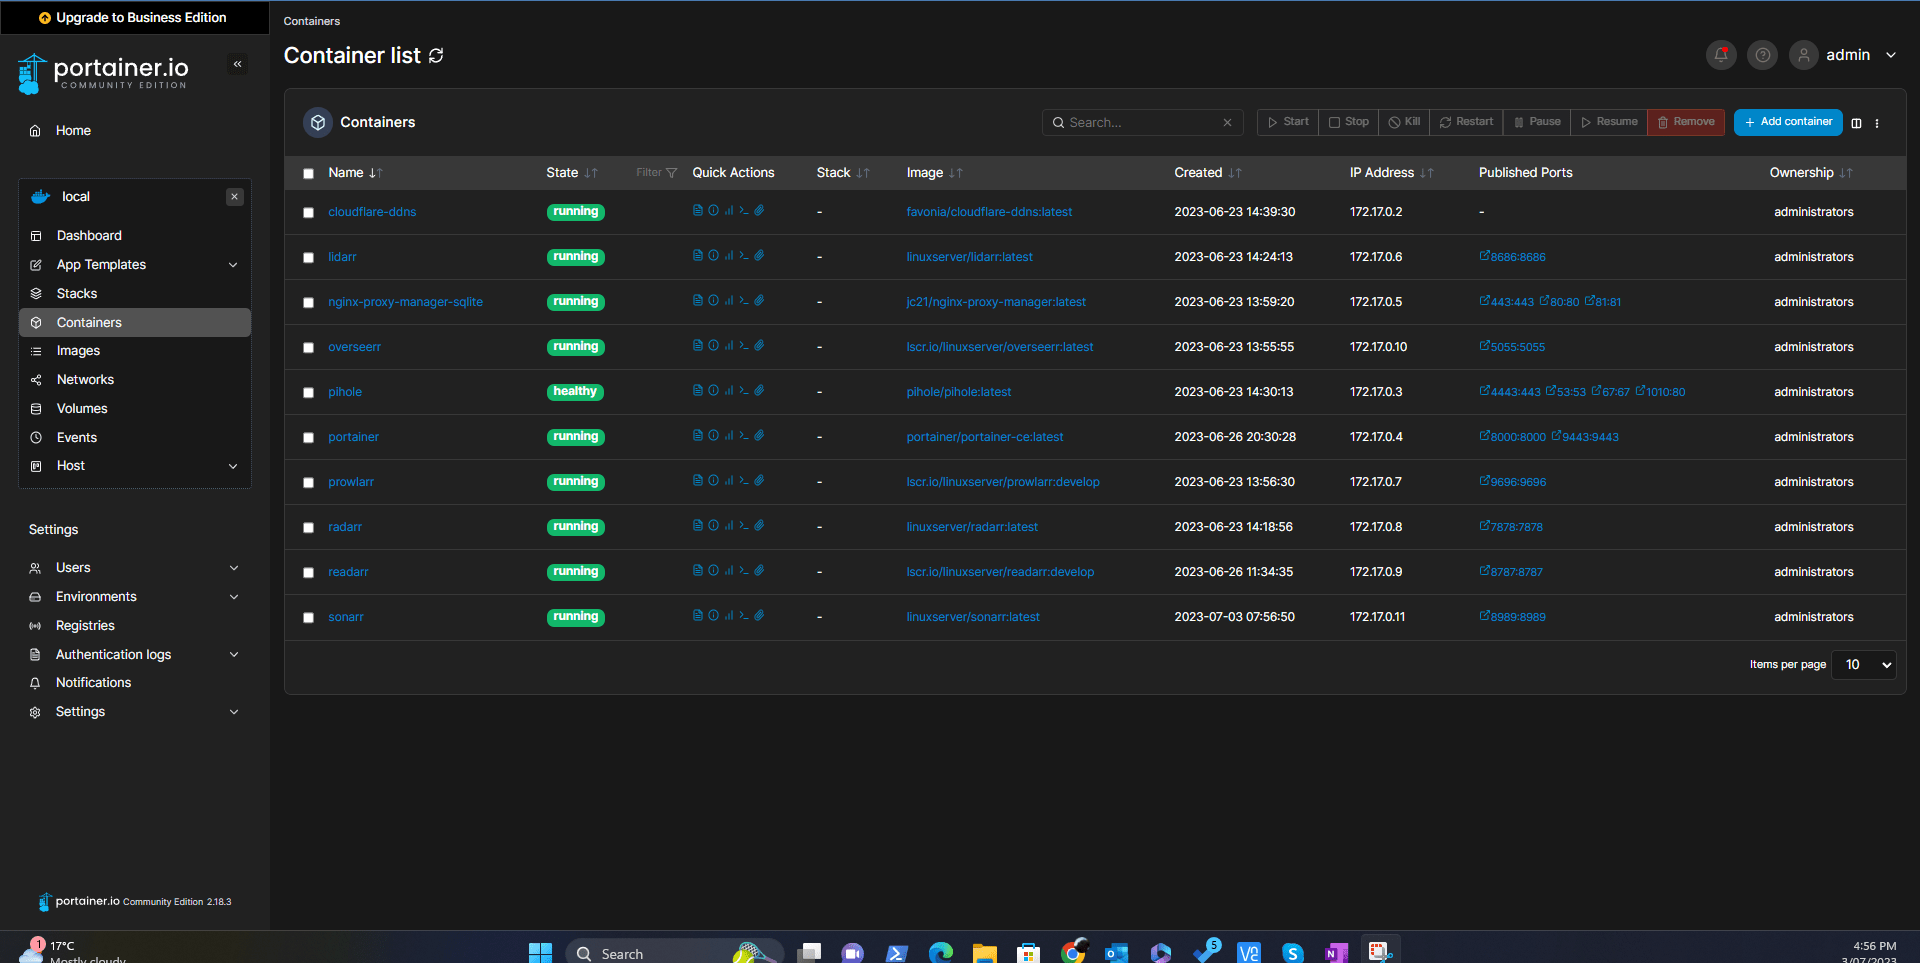Viewport: 1920px width, 963px height.
Task: Open published port 8686:8686 link
Action: (x=1512, y=257)
